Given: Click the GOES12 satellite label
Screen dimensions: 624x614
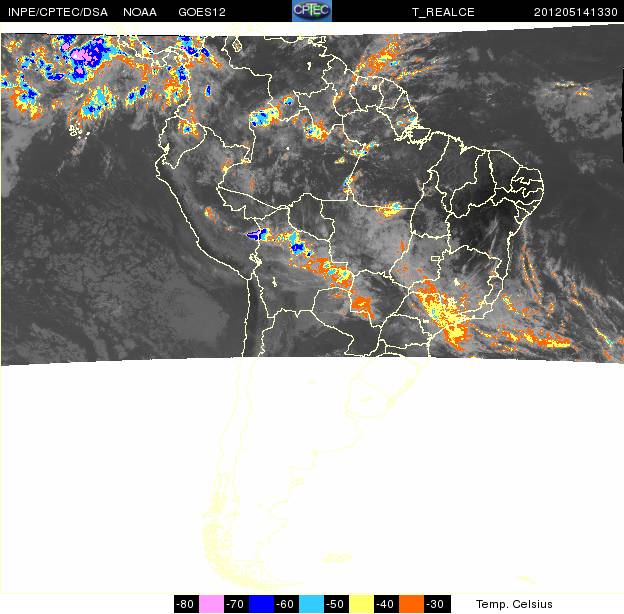Looking at the screenshot, I should click(202, 12).
